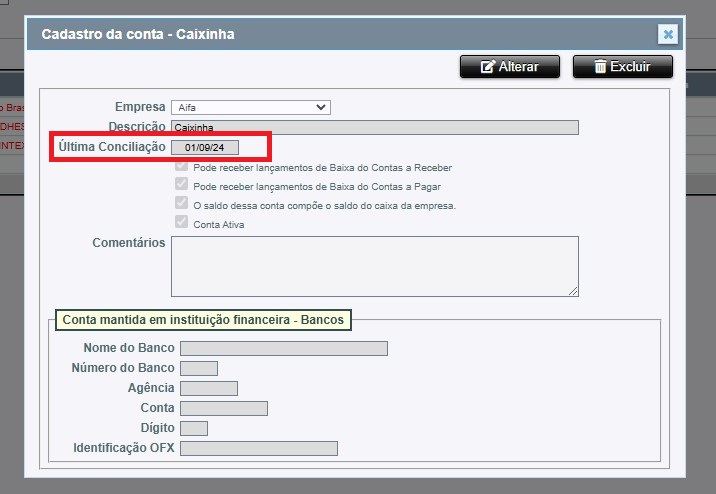
Task: Toggle the Conta Ativa checkbox
Action: (x=181, y=224)
